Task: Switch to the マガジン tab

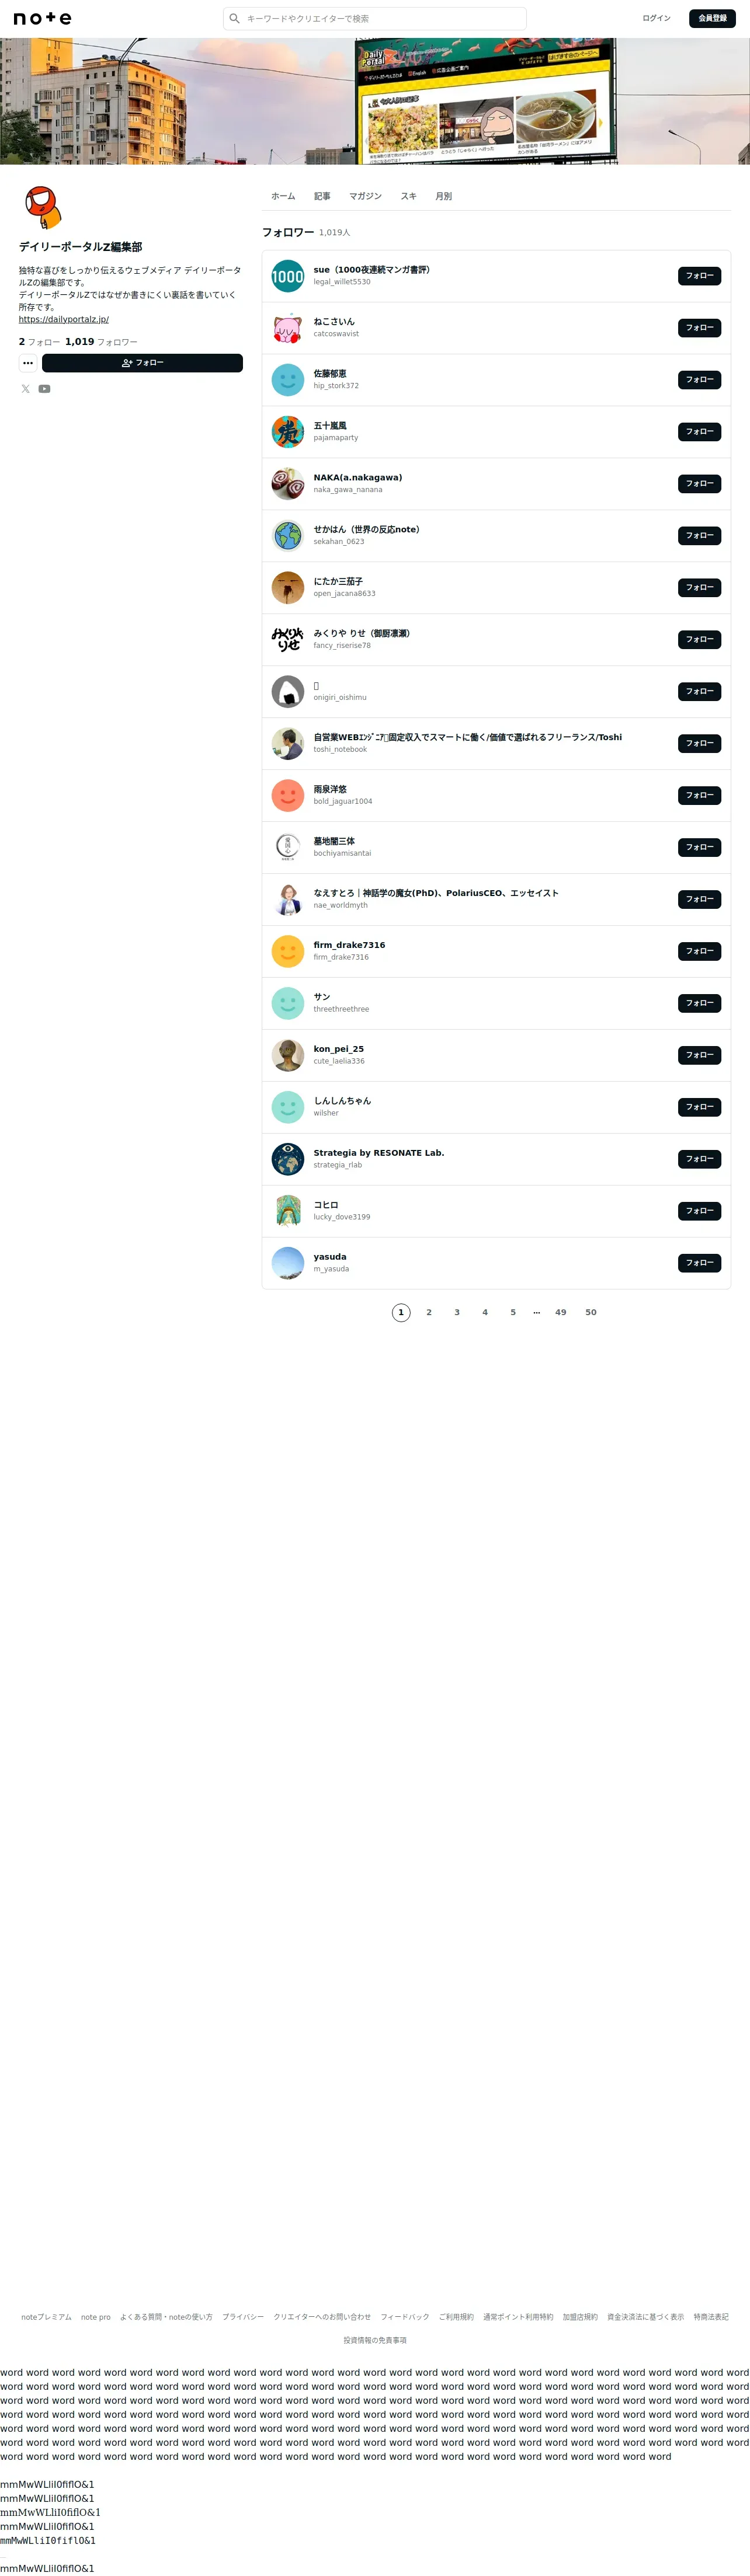Action: pyautogui.click(x=365, y=196)
